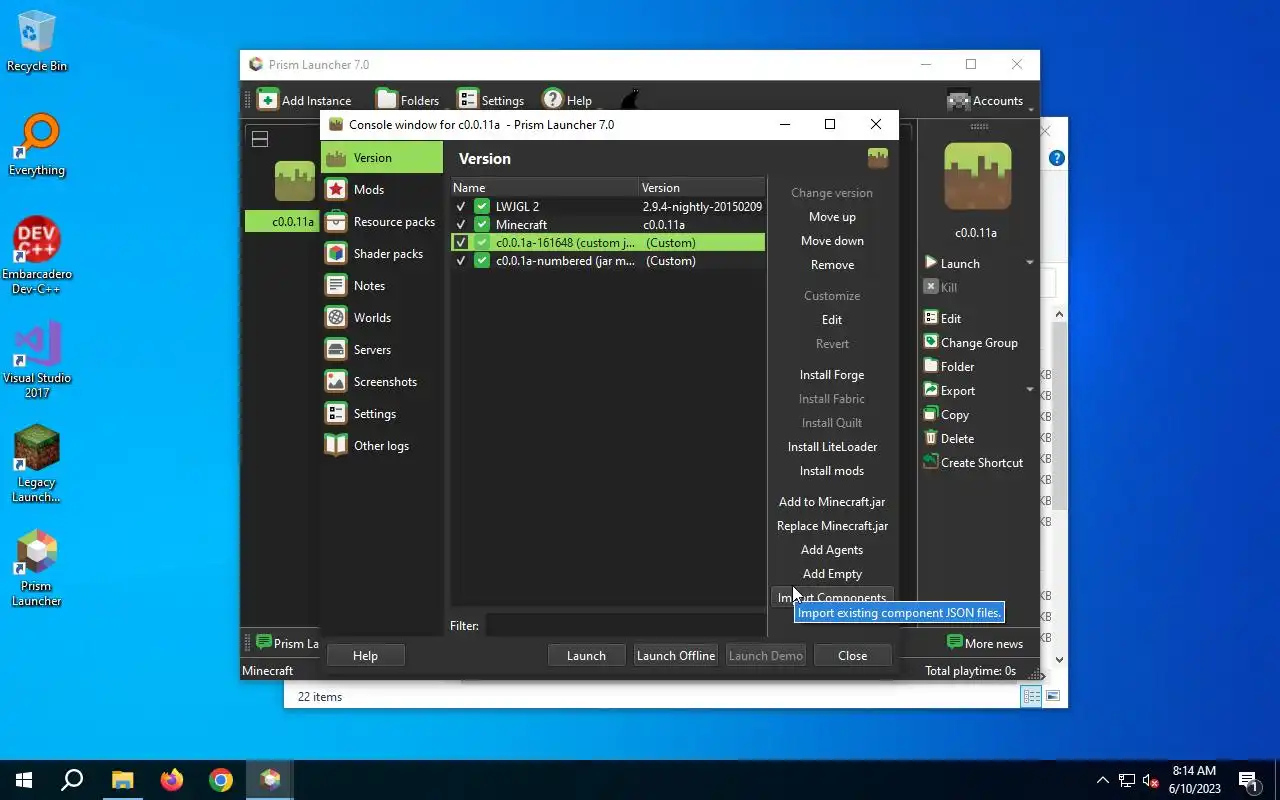Image resolution: width=1280 pixels, height=800 pixels.
Task: Open the Worlds page in sidebar
Action: 382,318
